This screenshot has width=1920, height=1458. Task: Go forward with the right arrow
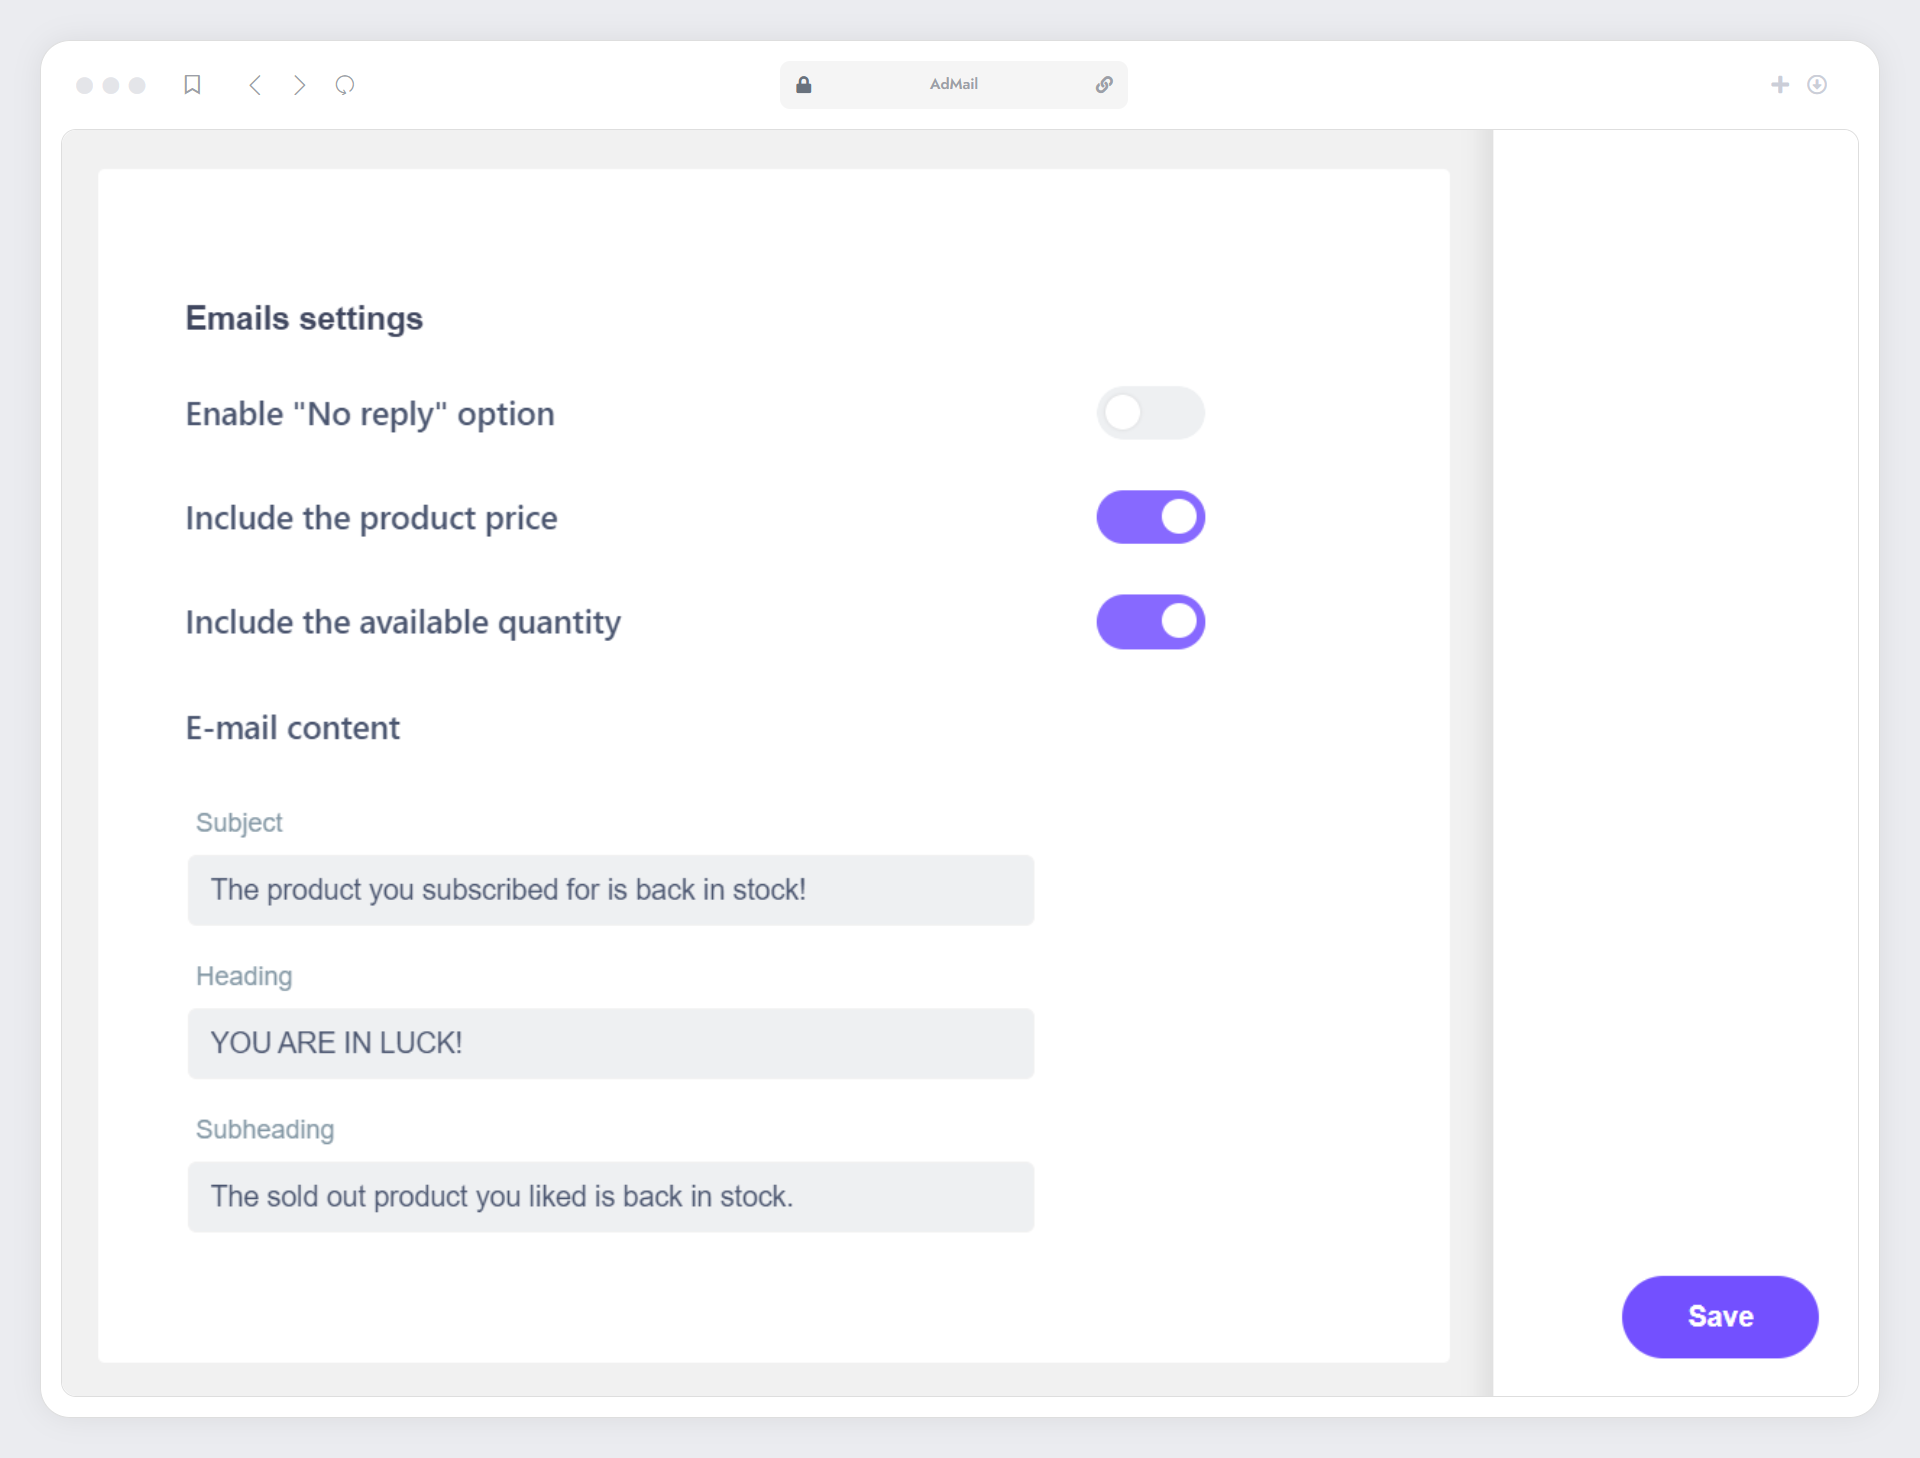299,85
